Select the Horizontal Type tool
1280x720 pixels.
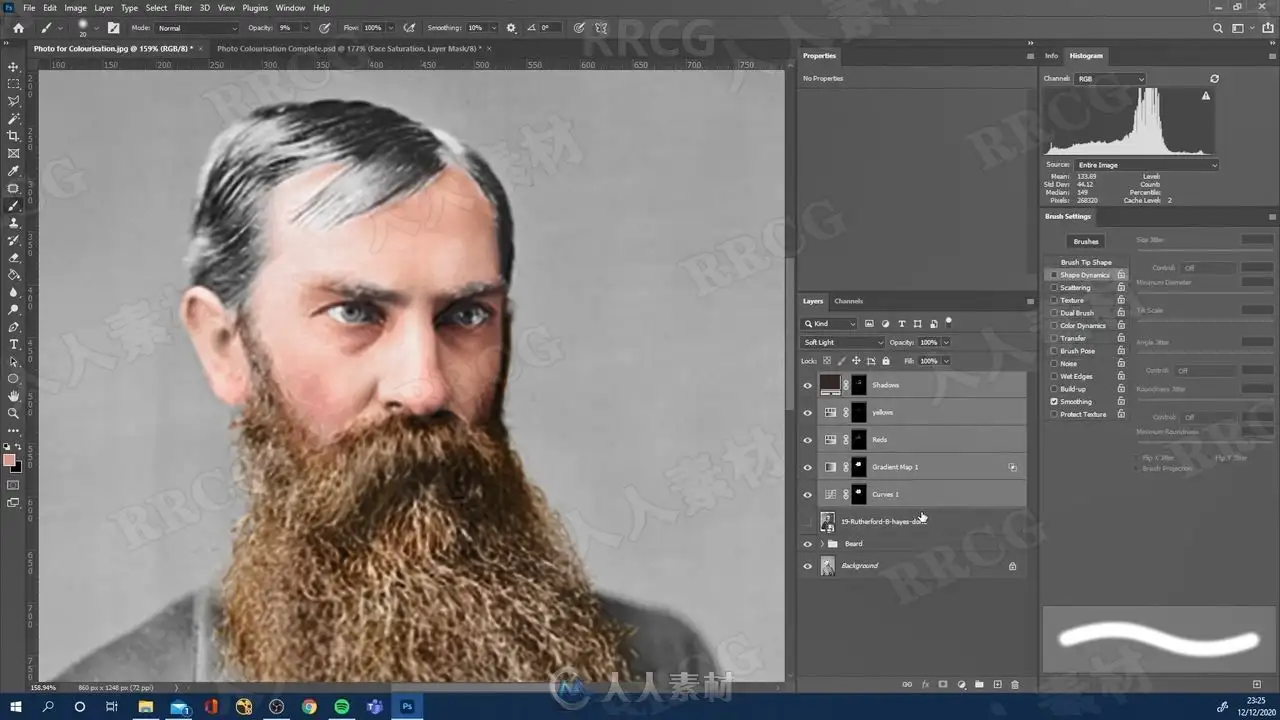click(x=13, y=344)
